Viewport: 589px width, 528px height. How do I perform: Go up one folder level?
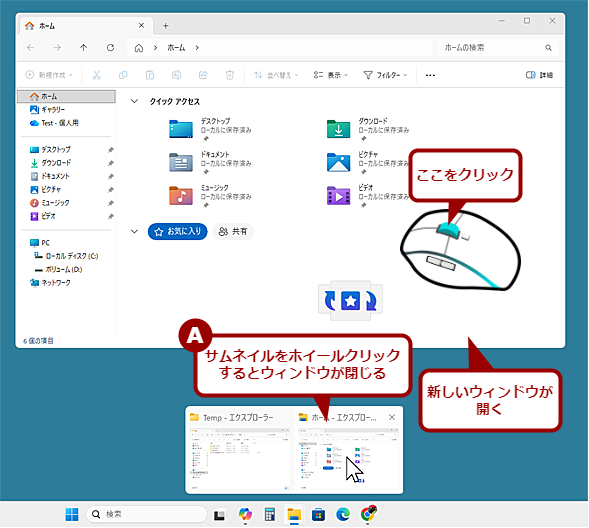click(x=83, y=48)
